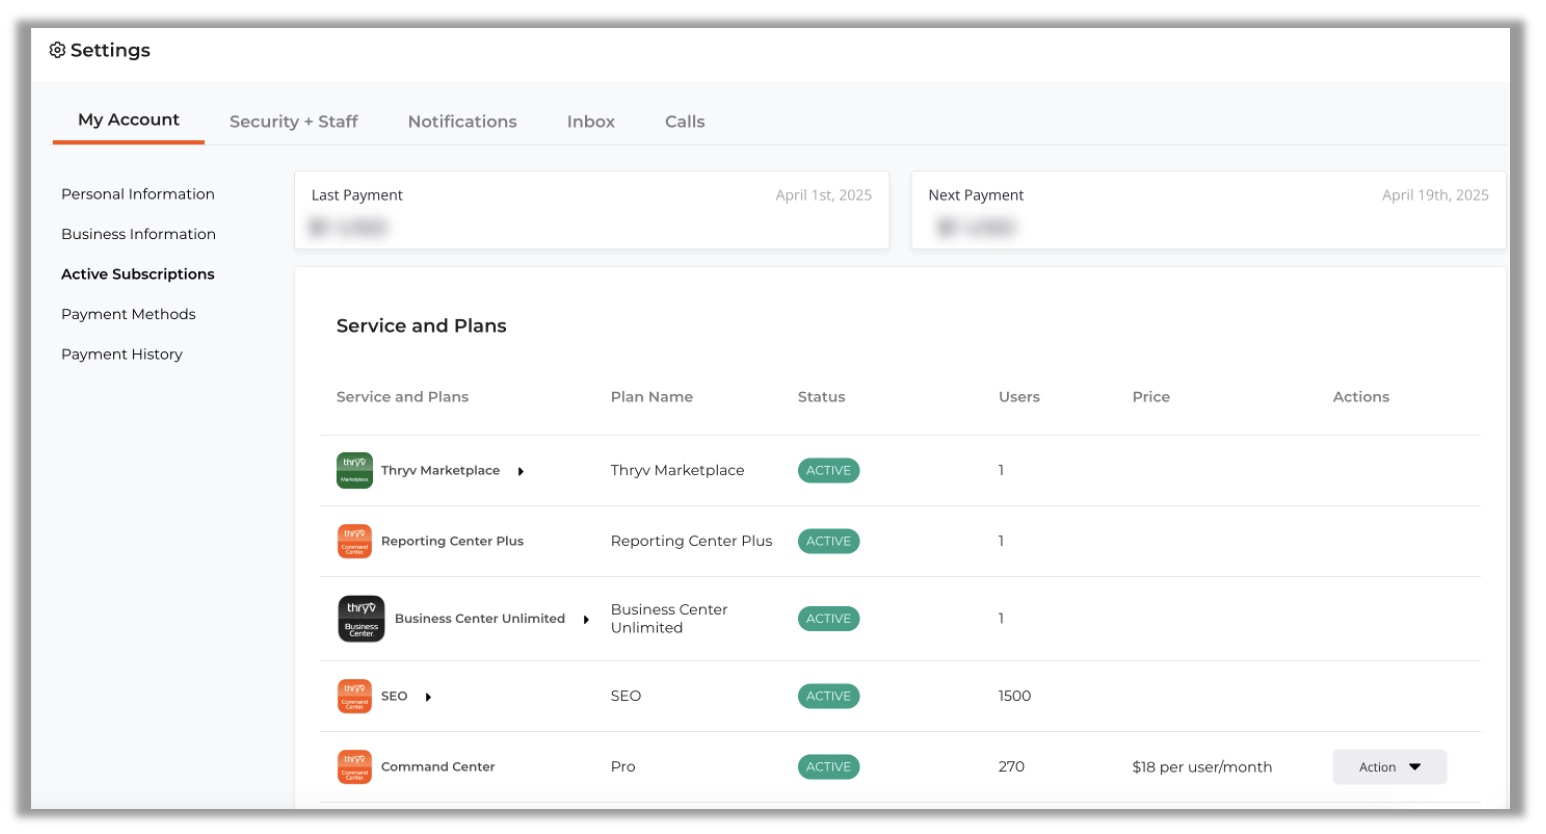Click ACTIVE badge in Thryv Marketplace row
Image resolution: width=1546 pixels, height=834 pixels.
[x=829, y=471]
